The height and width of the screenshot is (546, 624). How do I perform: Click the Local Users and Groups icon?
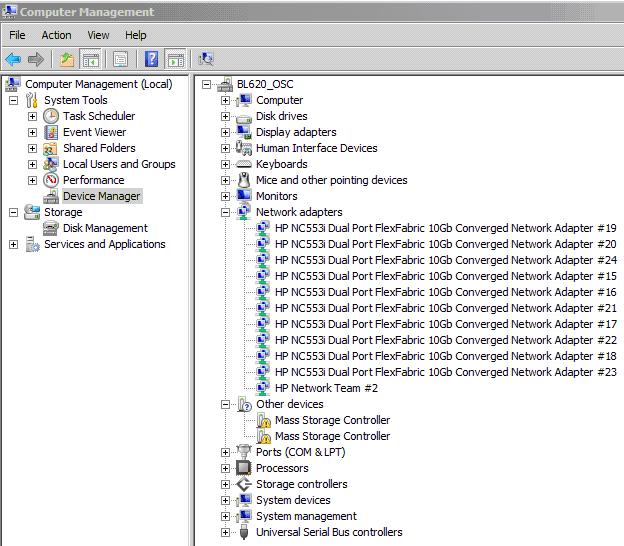click(x=51, y=164)
